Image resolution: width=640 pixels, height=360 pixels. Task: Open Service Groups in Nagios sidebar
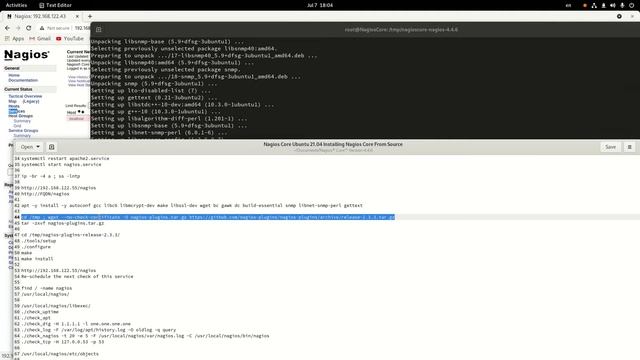[23, 131]
